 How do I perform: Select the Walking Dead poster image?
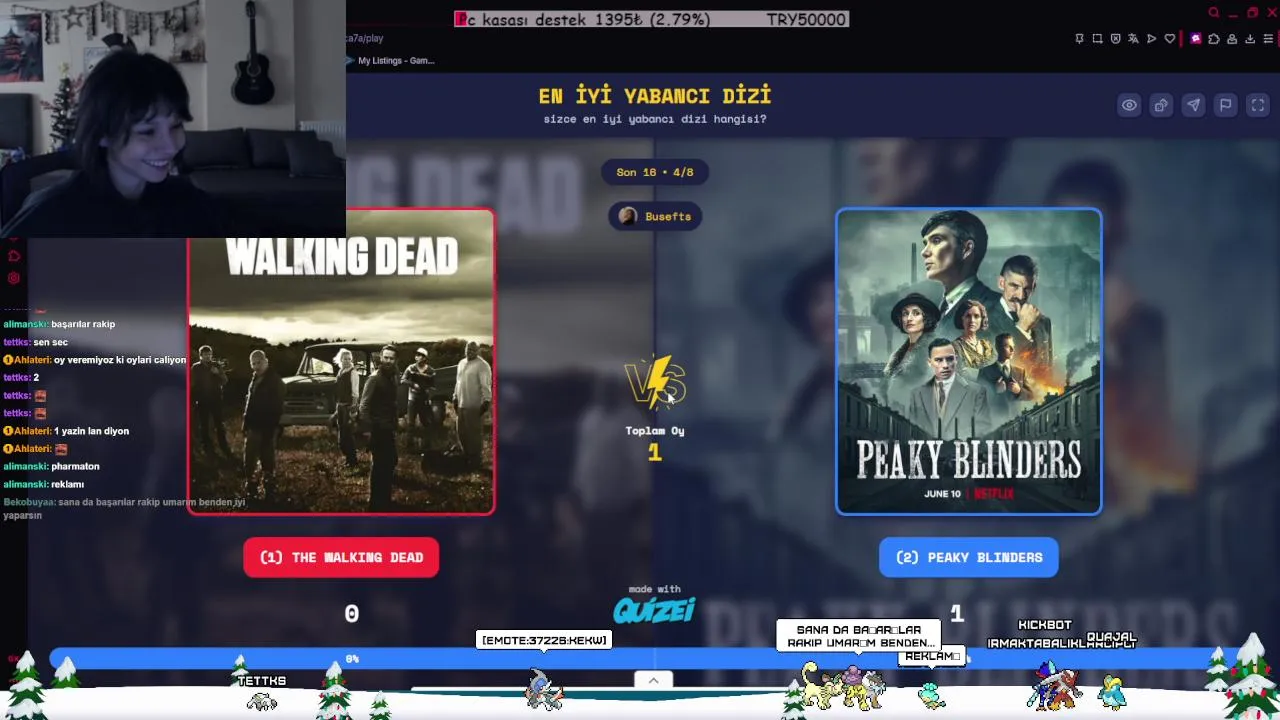341,362
